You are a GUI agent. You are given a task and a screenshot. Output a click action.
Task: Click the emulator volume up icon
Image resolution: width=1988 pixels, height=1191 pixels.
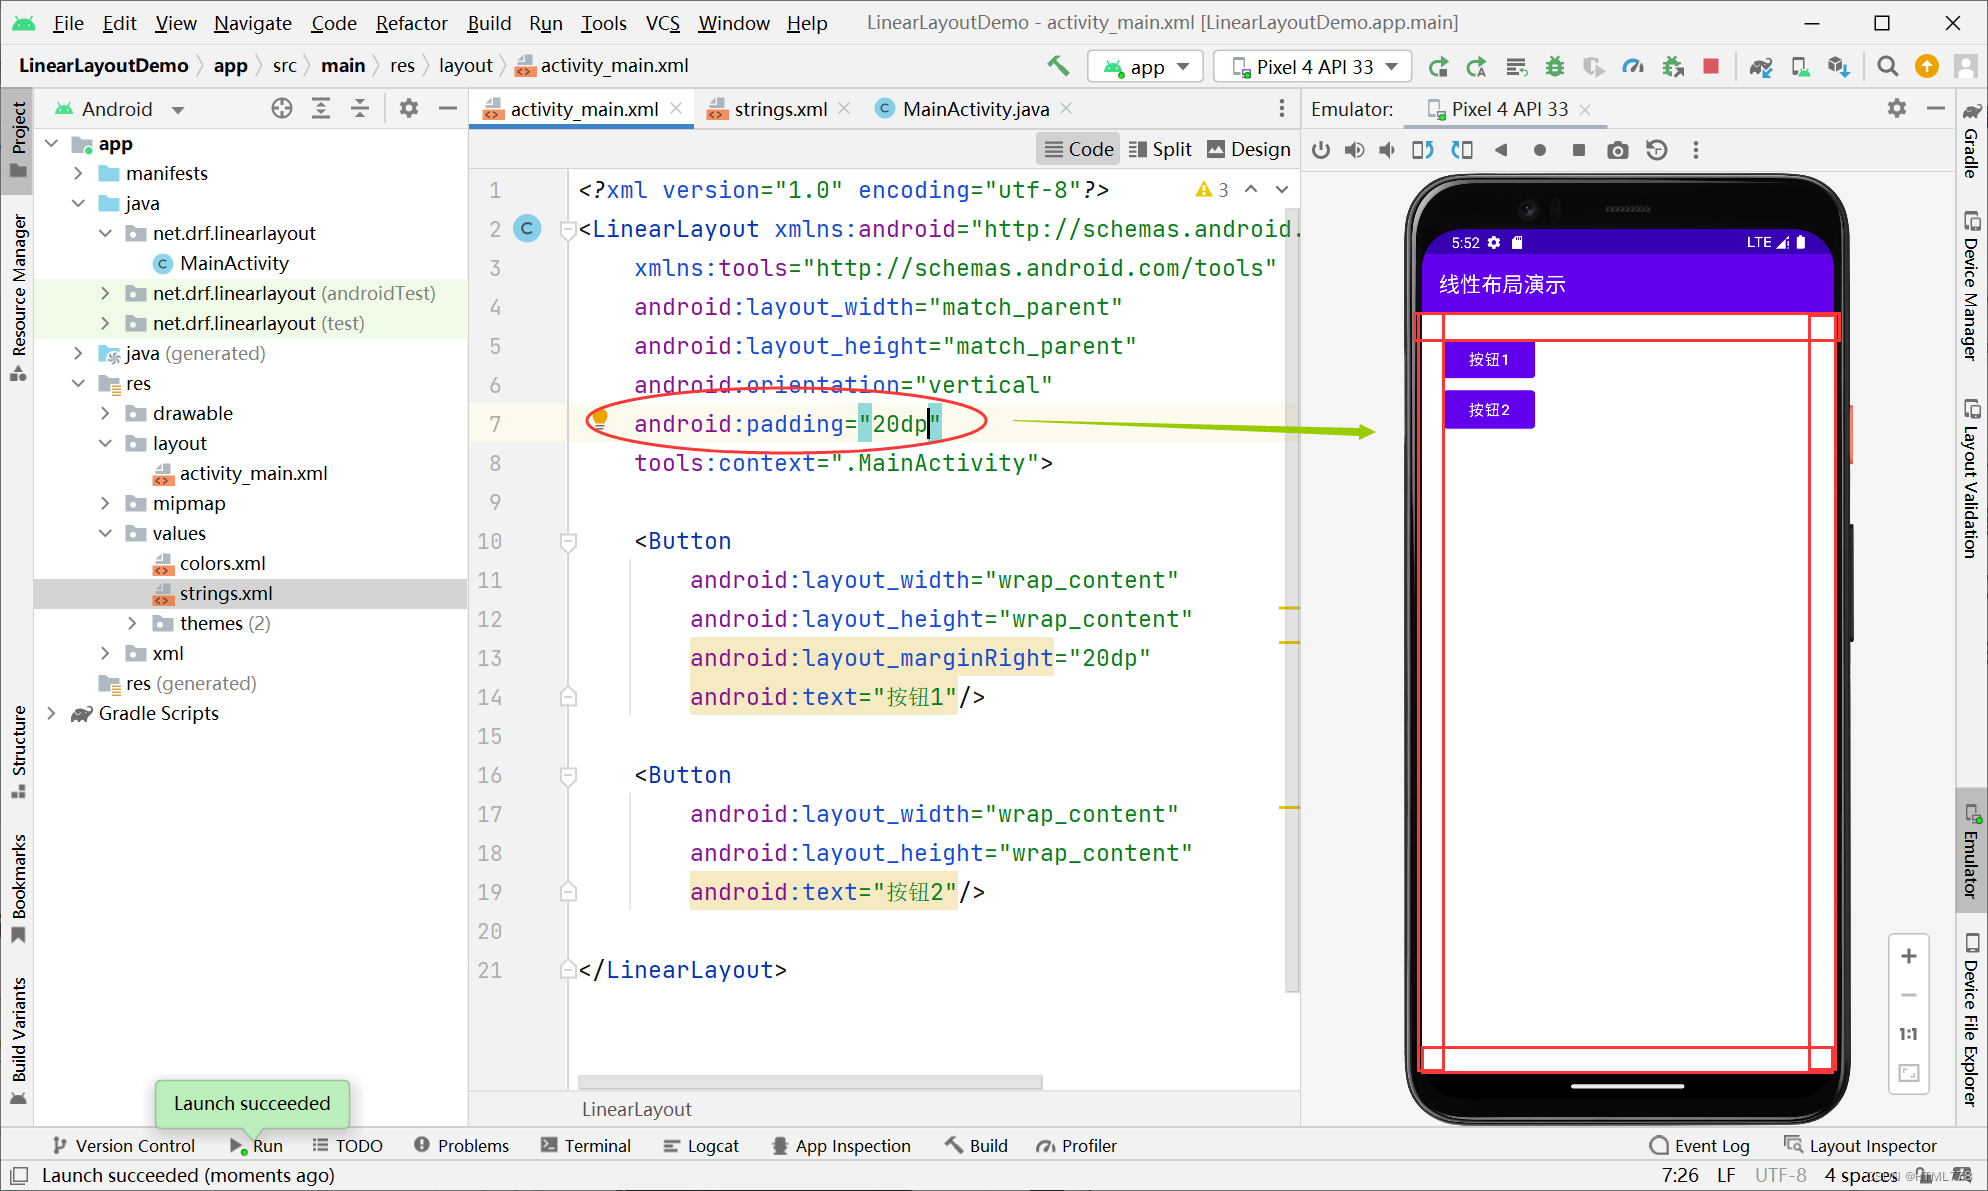[1354, 150]
